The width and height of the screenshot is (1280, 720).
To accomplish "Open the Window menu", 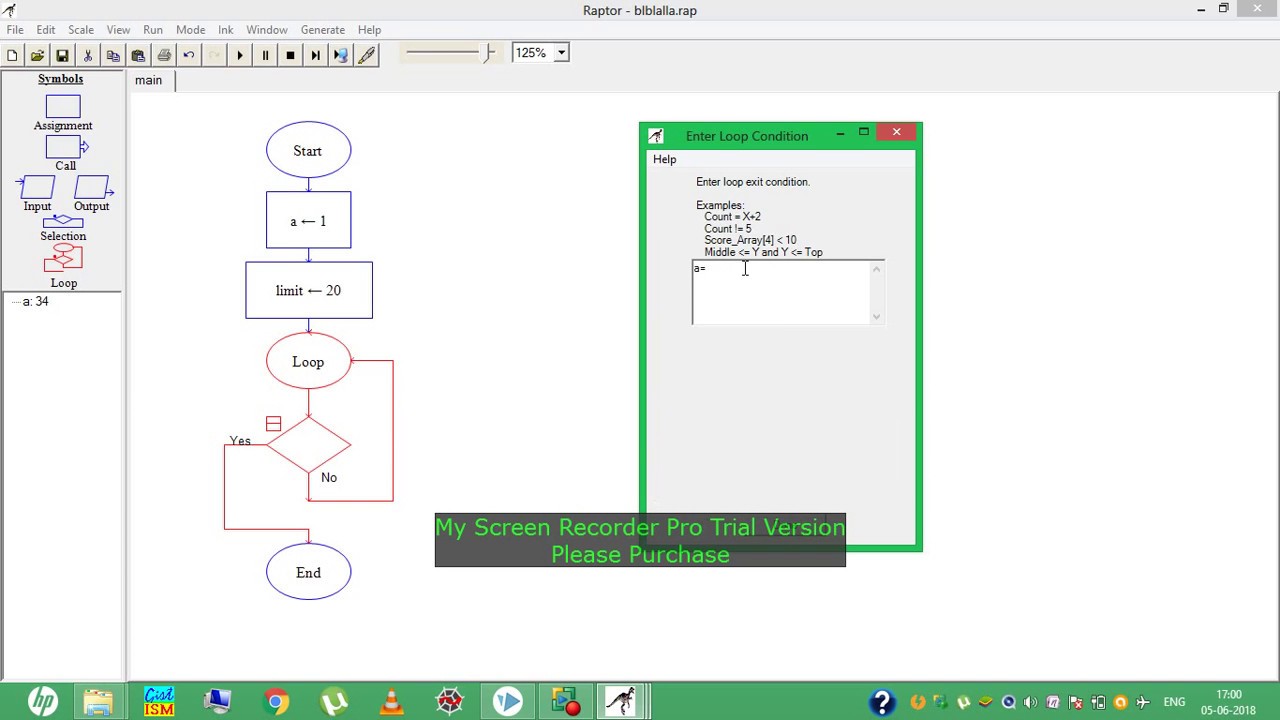I will point(267,30).
